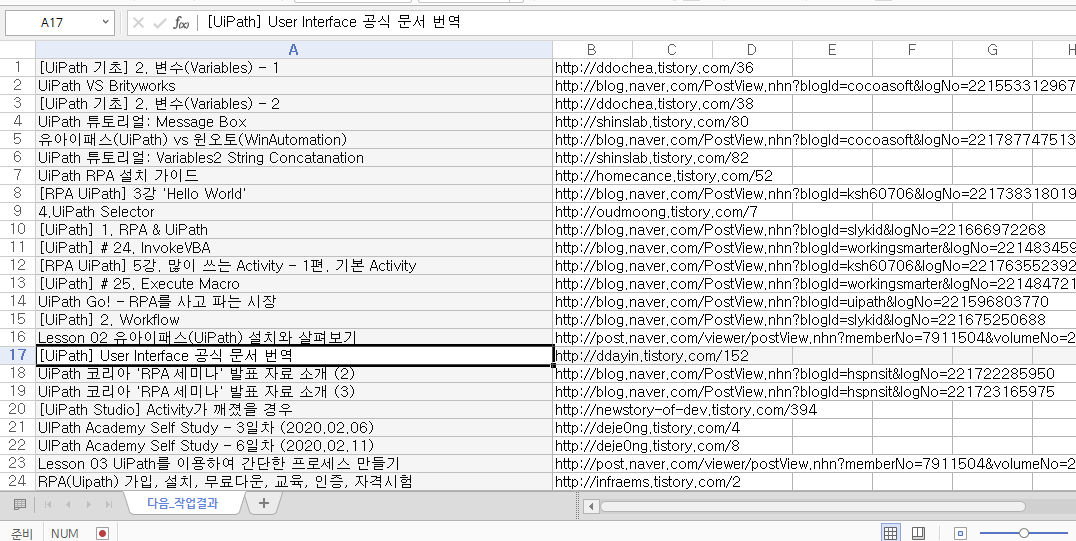Open the Name Box dropdown arrow
Screen dimensions: 1076x541
(105, 22)
